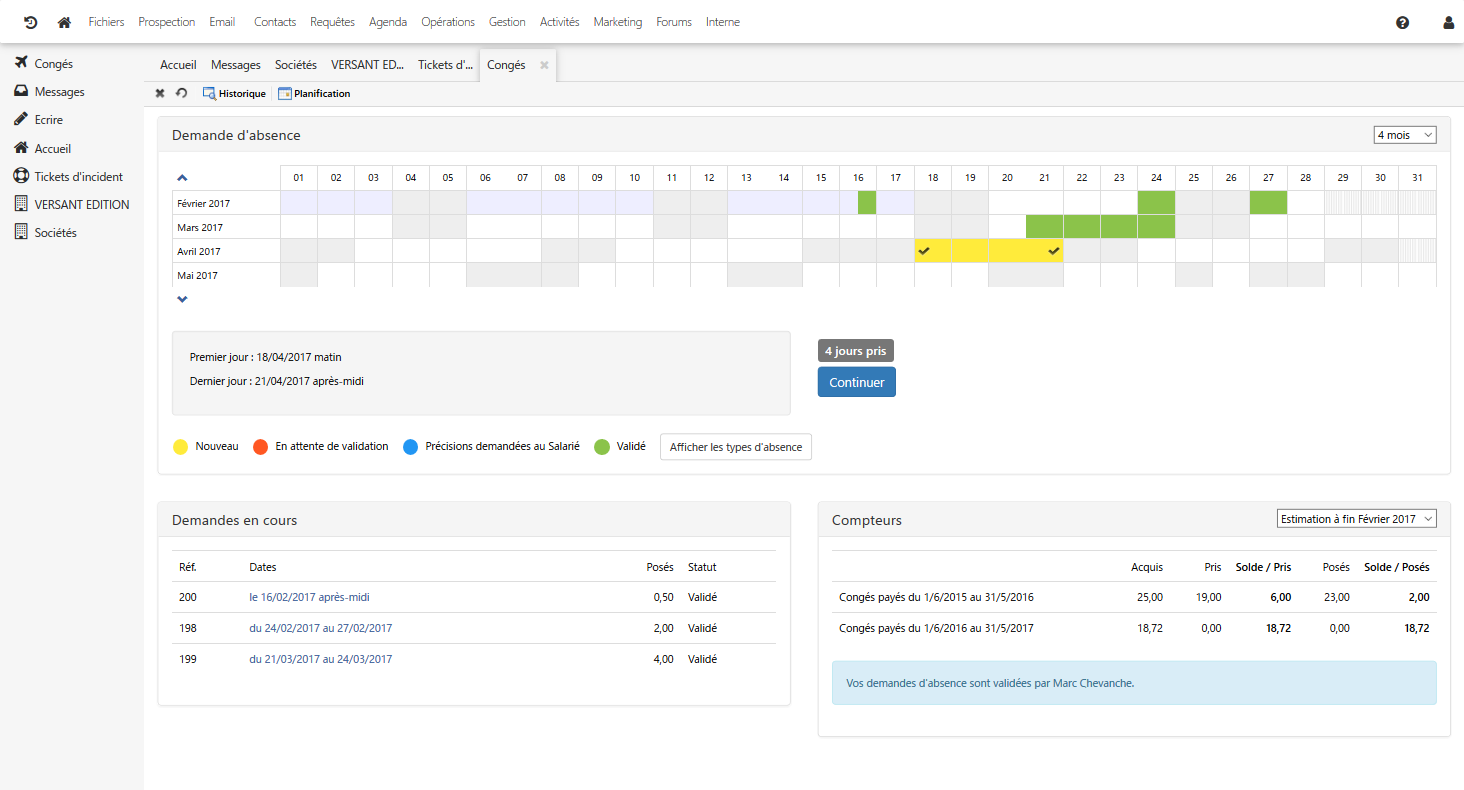
Task: Switch to the Sociétés tab
Action: click(x=296, y=65)
